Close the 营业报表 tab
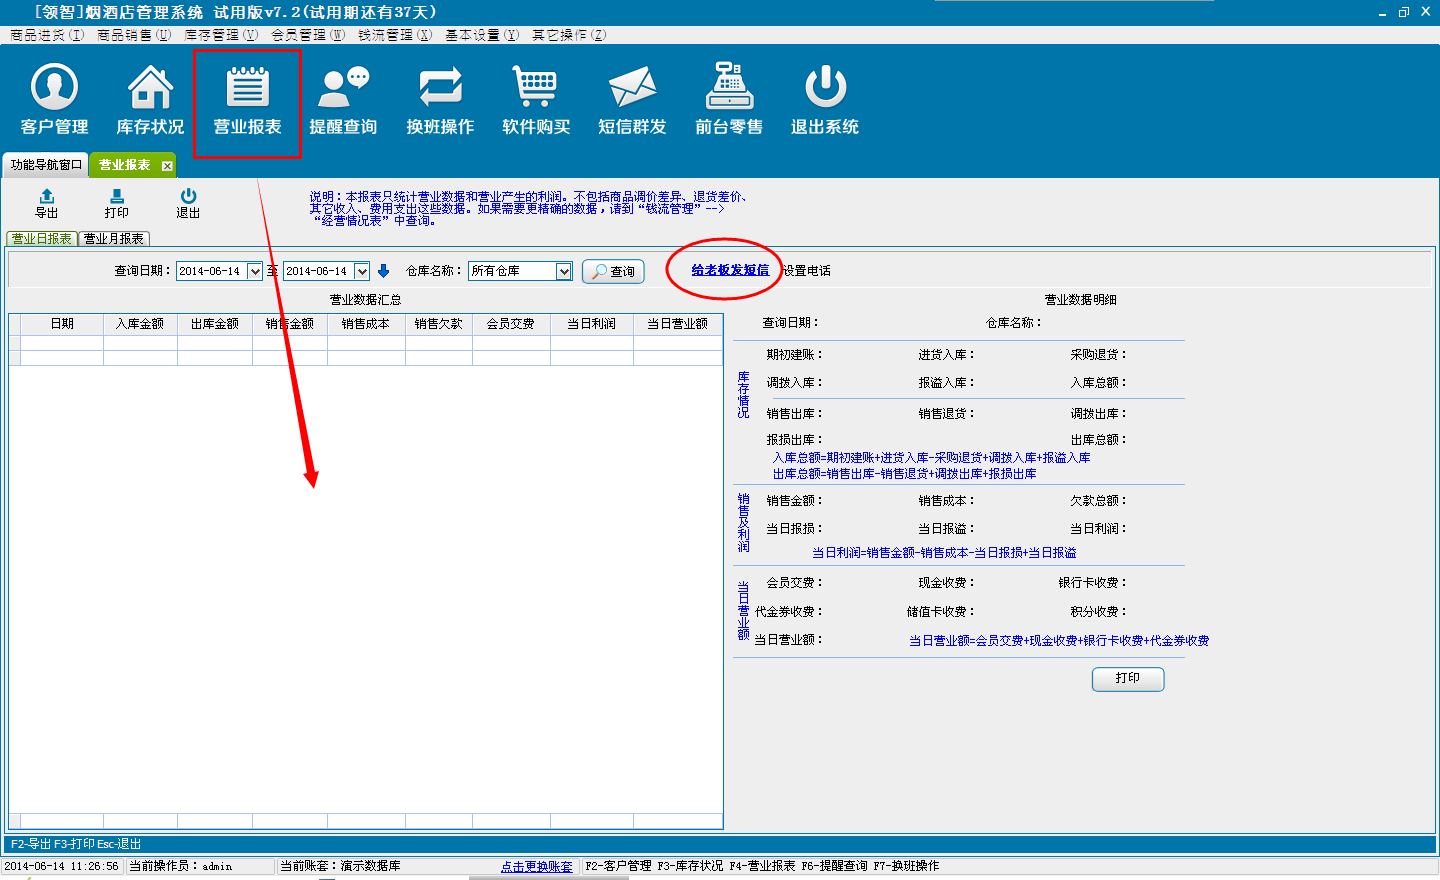 tap(167, 166)
